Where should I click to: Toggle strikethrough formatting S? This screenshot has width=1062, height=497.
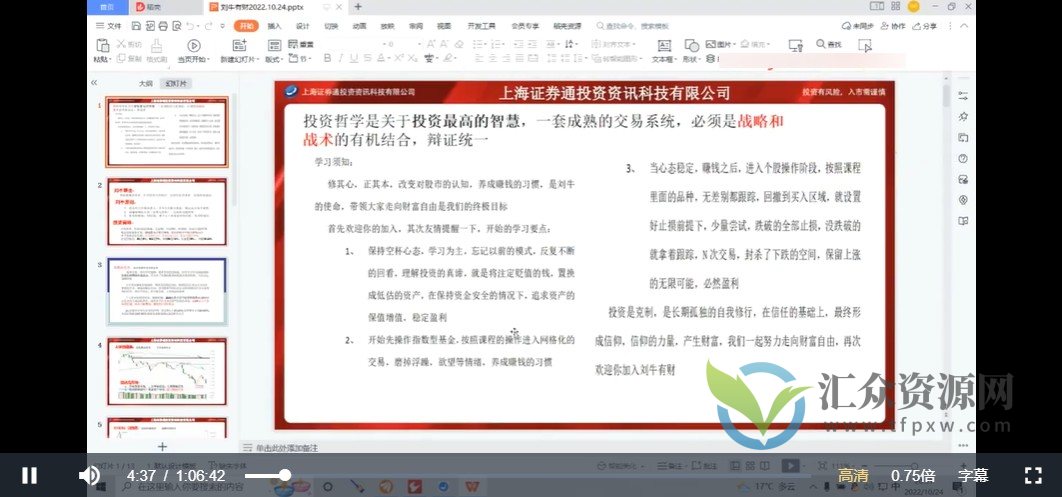coord(366,58)
